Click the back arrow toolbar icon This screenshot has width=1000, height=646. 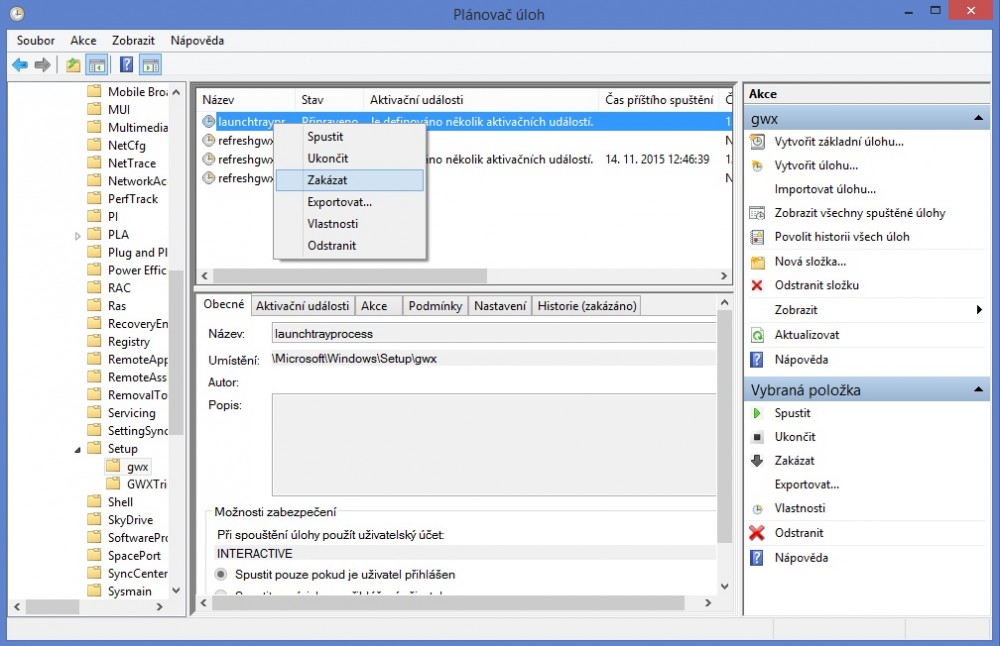coord(19,65)
